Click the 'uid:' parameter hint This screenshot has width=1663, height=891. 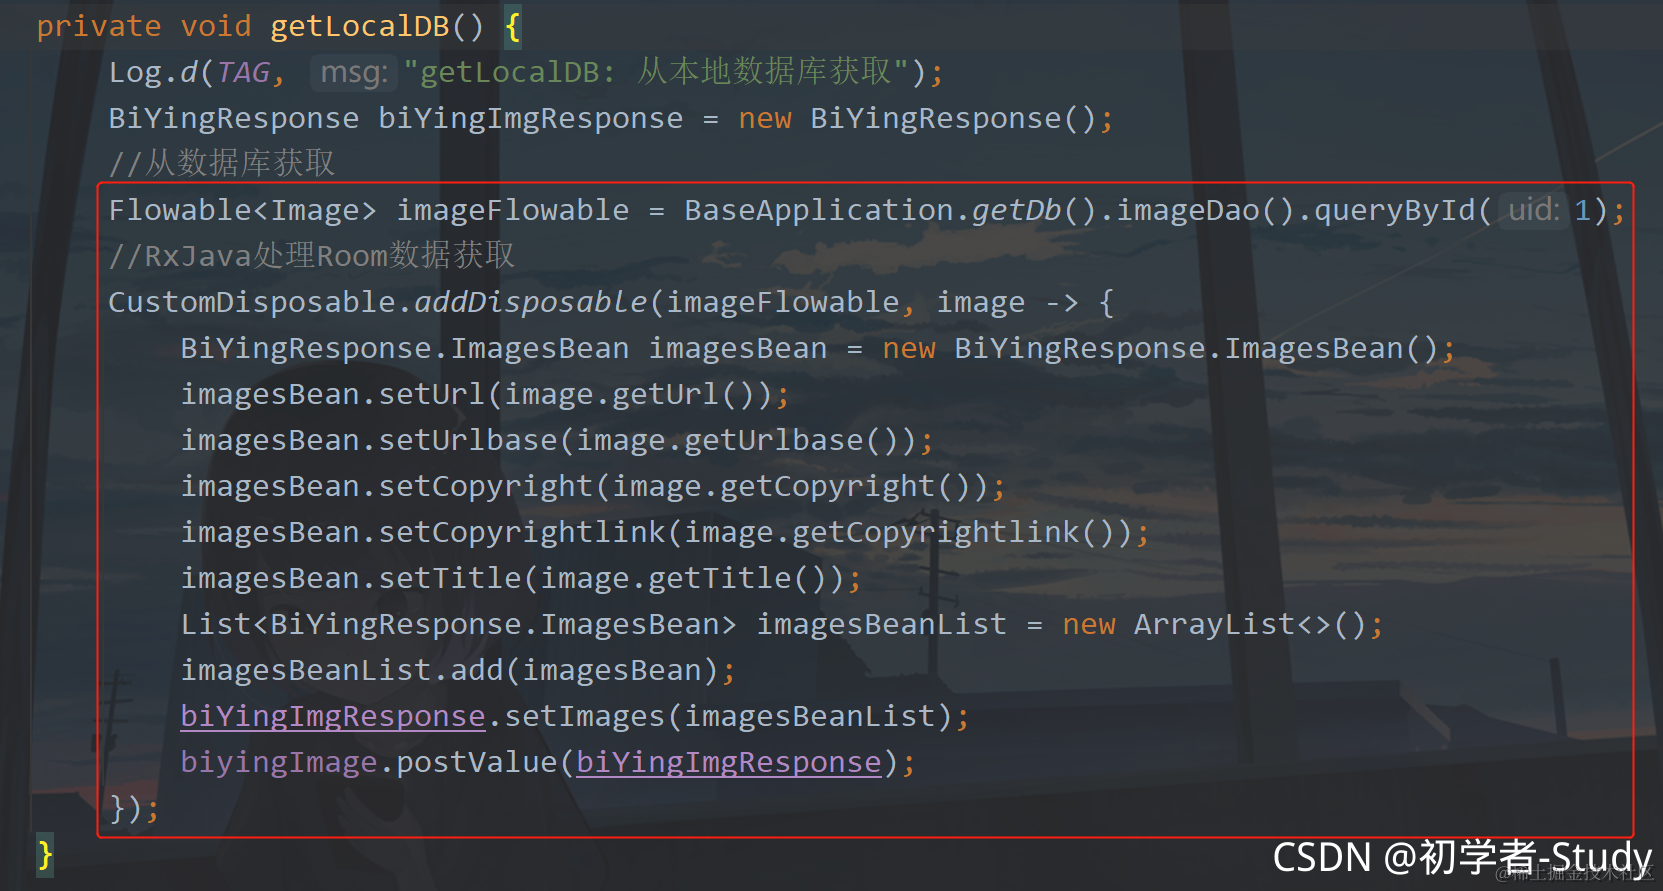(1534, 210)
